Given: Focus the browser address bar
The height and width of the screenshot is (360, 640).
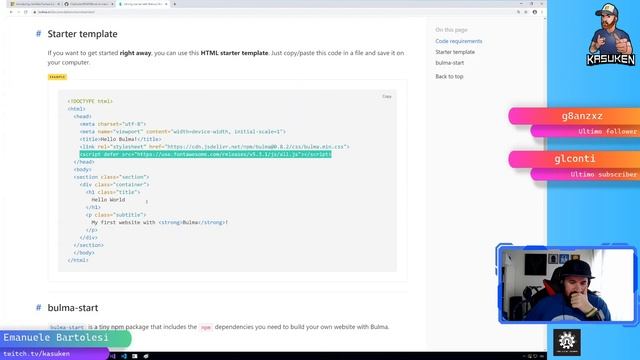Looking at the screenshot, I should click(269, 12).
